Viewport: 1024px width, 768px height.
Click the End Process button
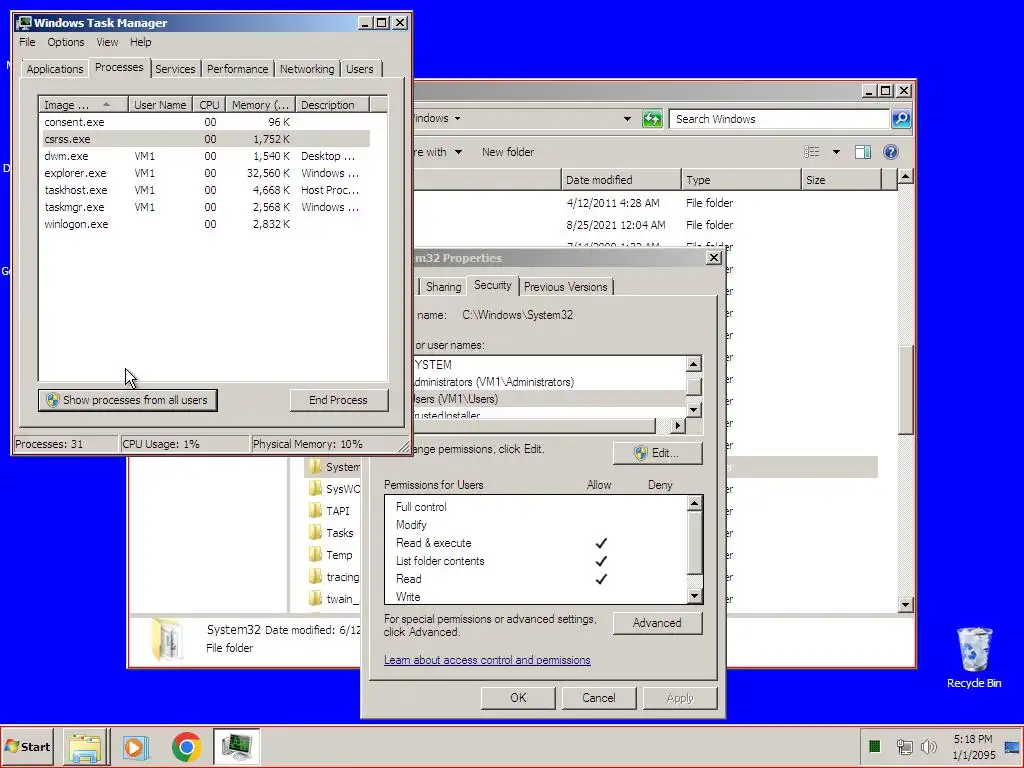point(338,400)
